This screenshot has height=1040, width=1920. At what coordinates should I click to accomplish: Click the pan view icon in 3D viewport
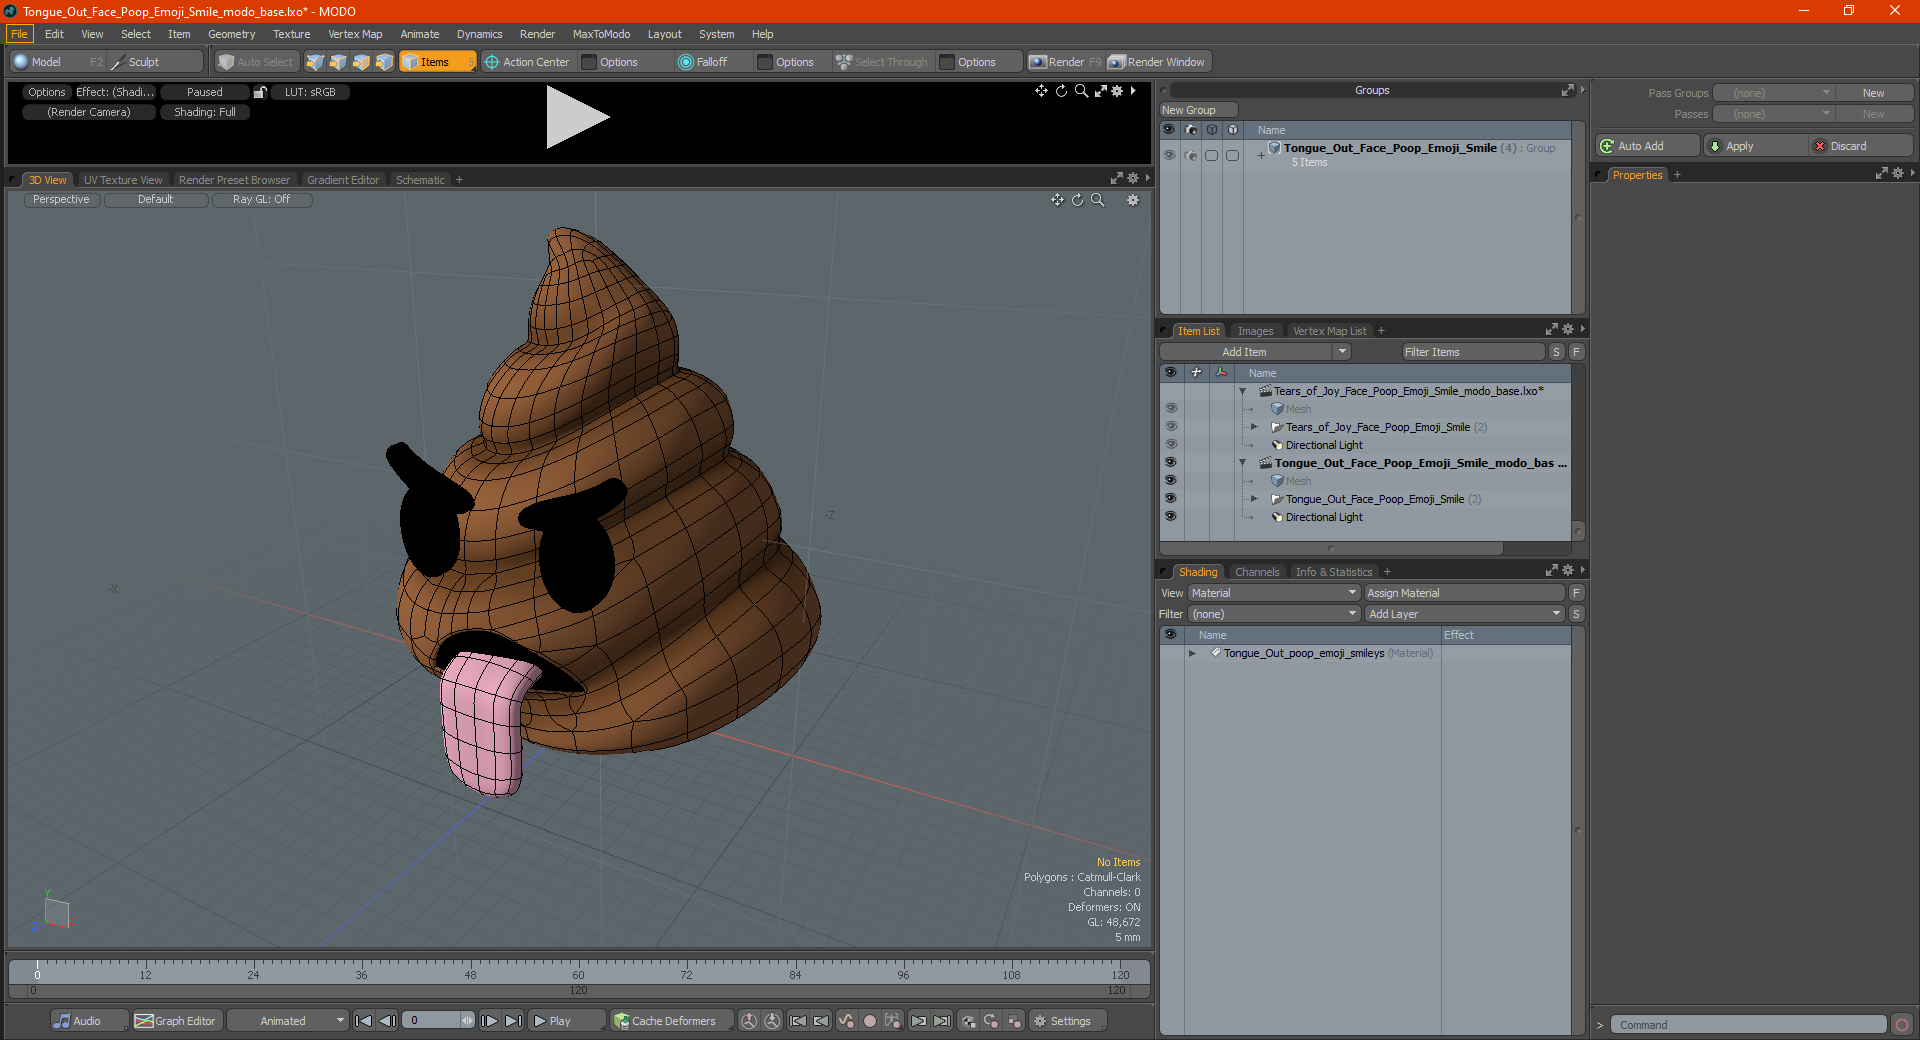coord(1057,200)
